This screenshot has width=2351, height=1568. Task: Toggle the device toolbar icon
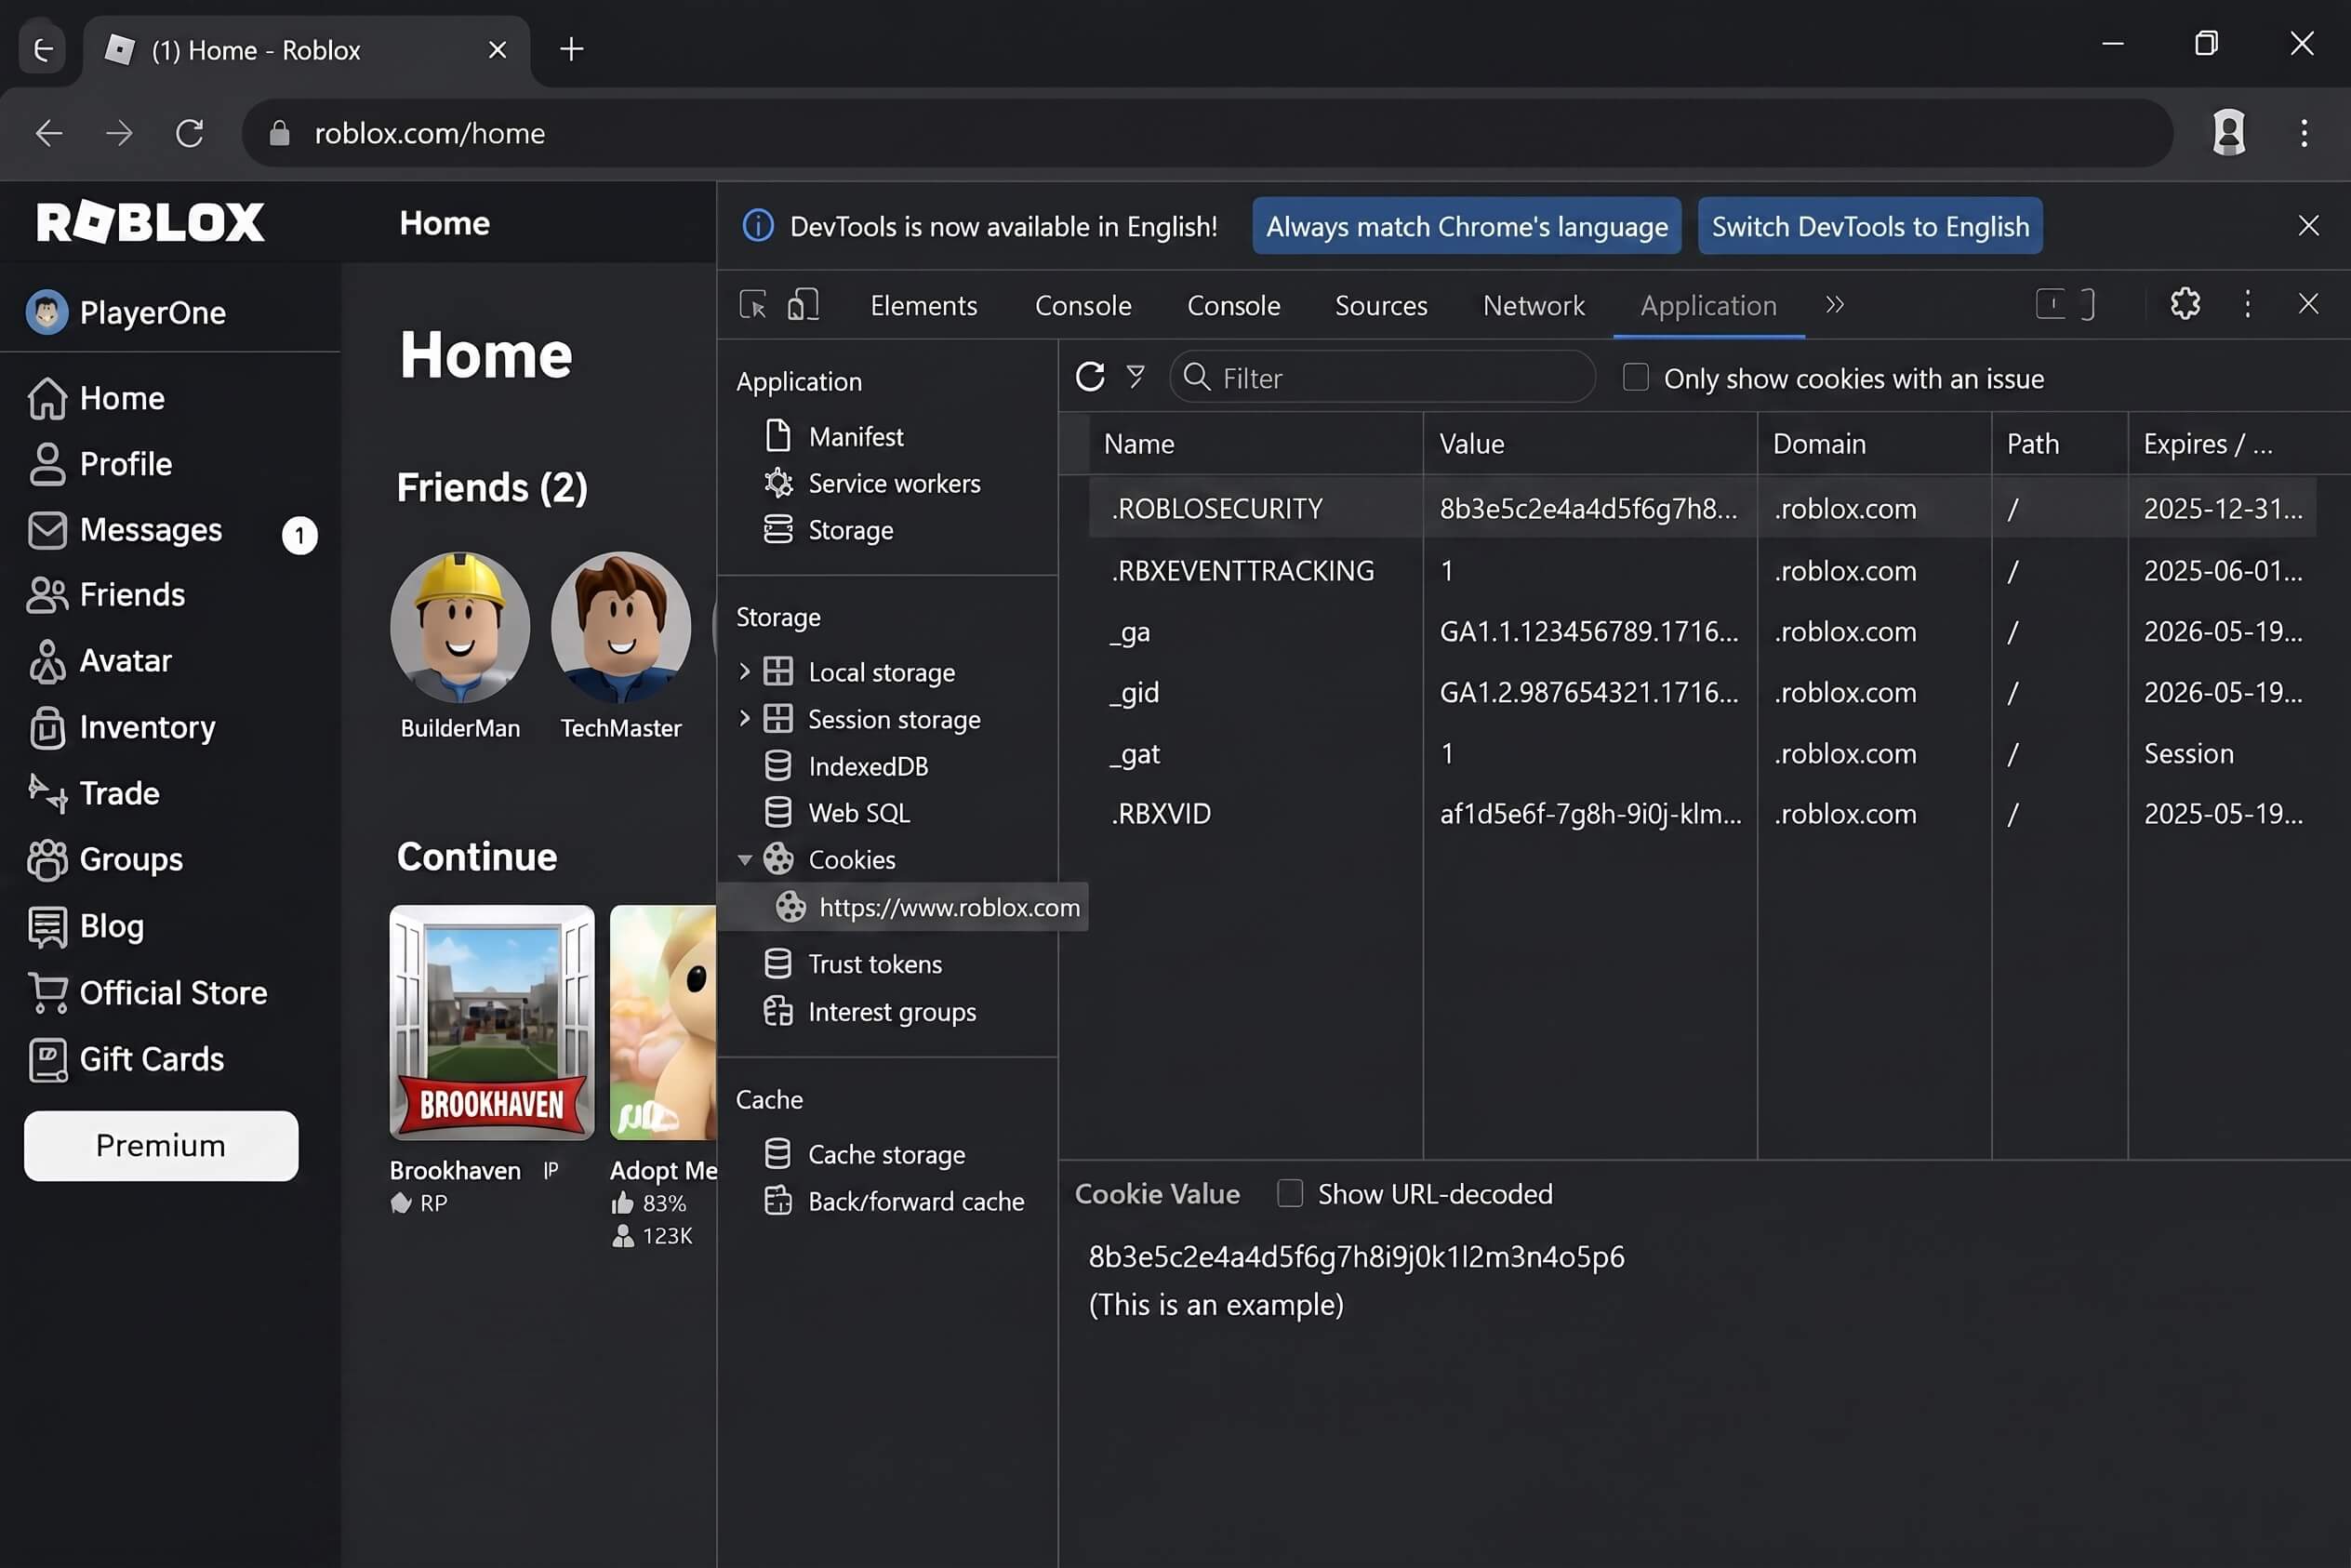[x=803, y=304]
